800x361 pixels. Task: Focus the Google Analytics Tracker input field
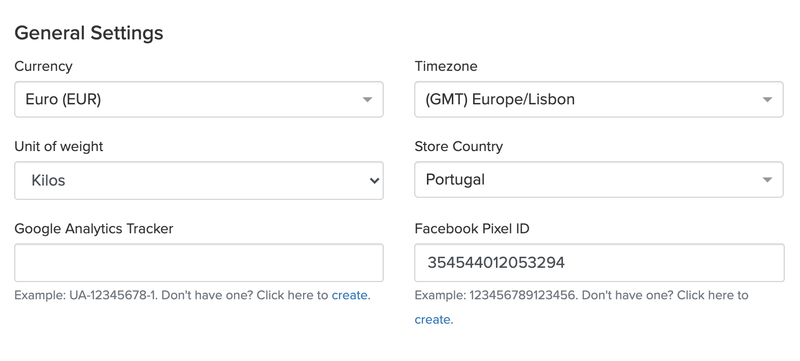pos(198,263)
